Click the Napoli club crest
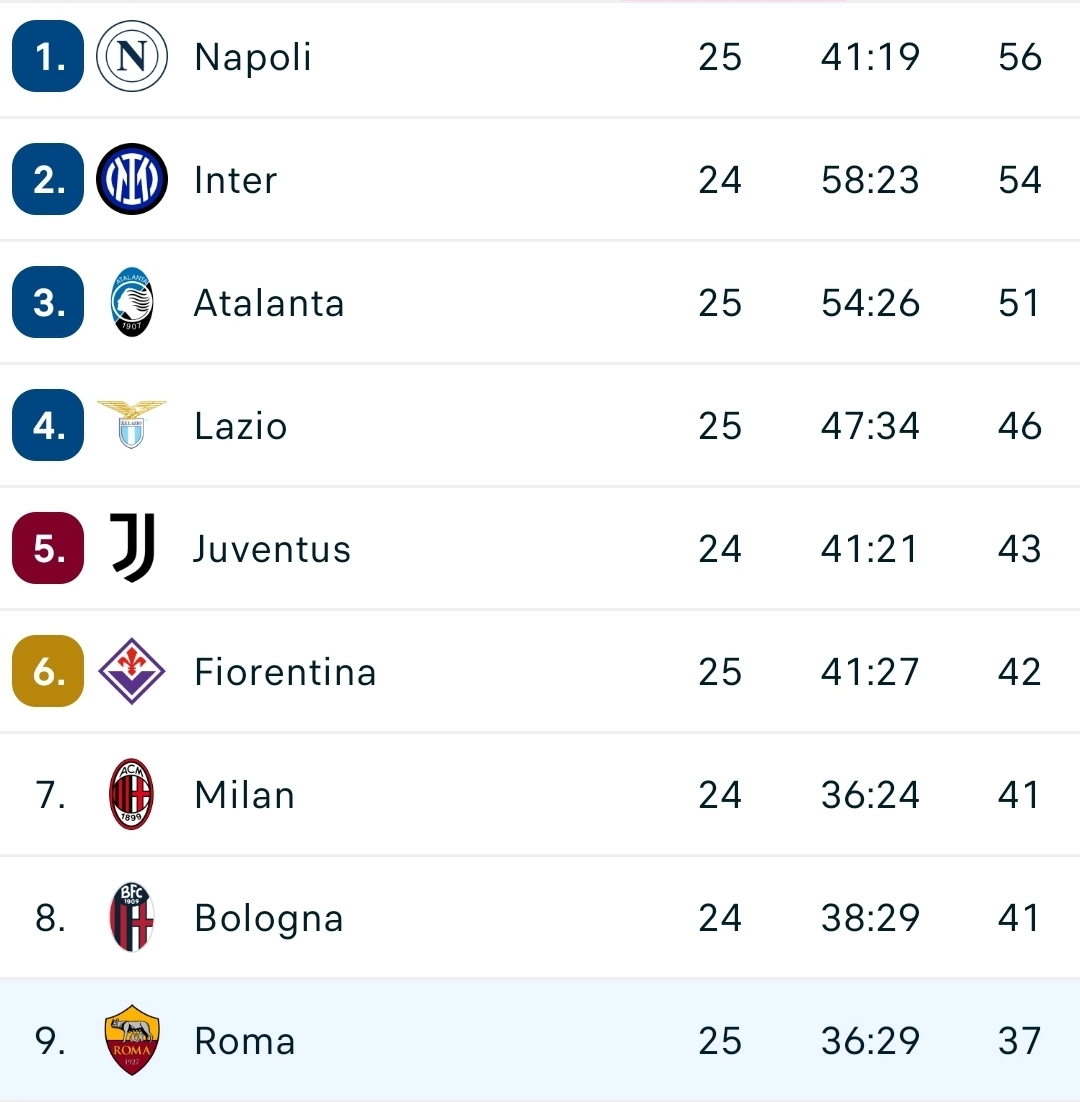This screenshot has width=1080, height=1102. [x=130, y=57]
